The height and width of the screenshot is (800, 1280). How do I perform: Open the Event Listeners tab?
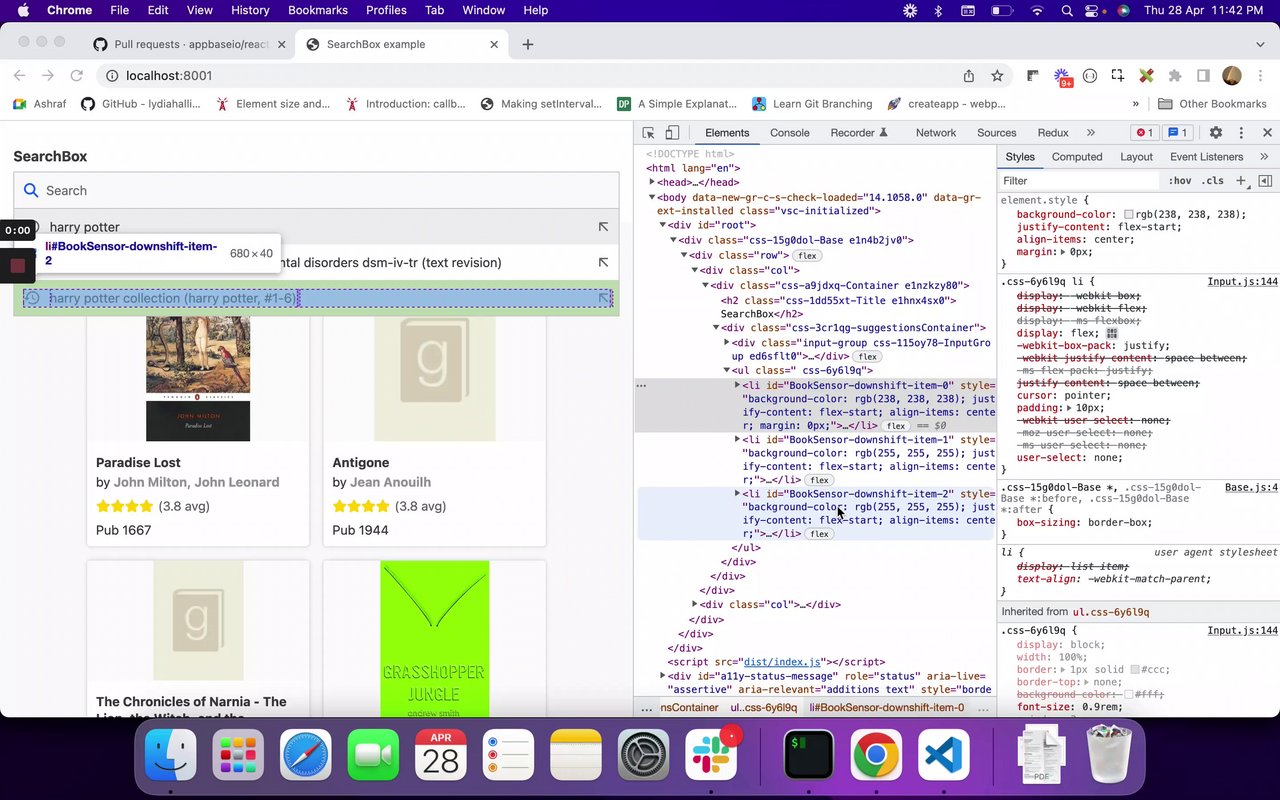[x=1207, y=157]
